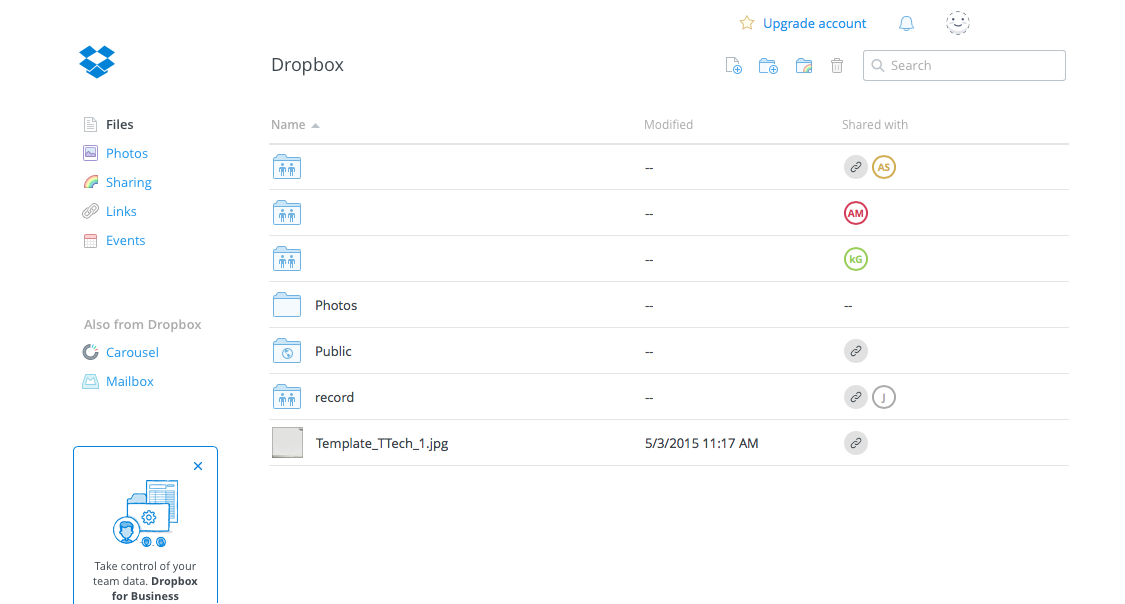
Task: Click the link icon in Public row
Action: coord(856,351)
